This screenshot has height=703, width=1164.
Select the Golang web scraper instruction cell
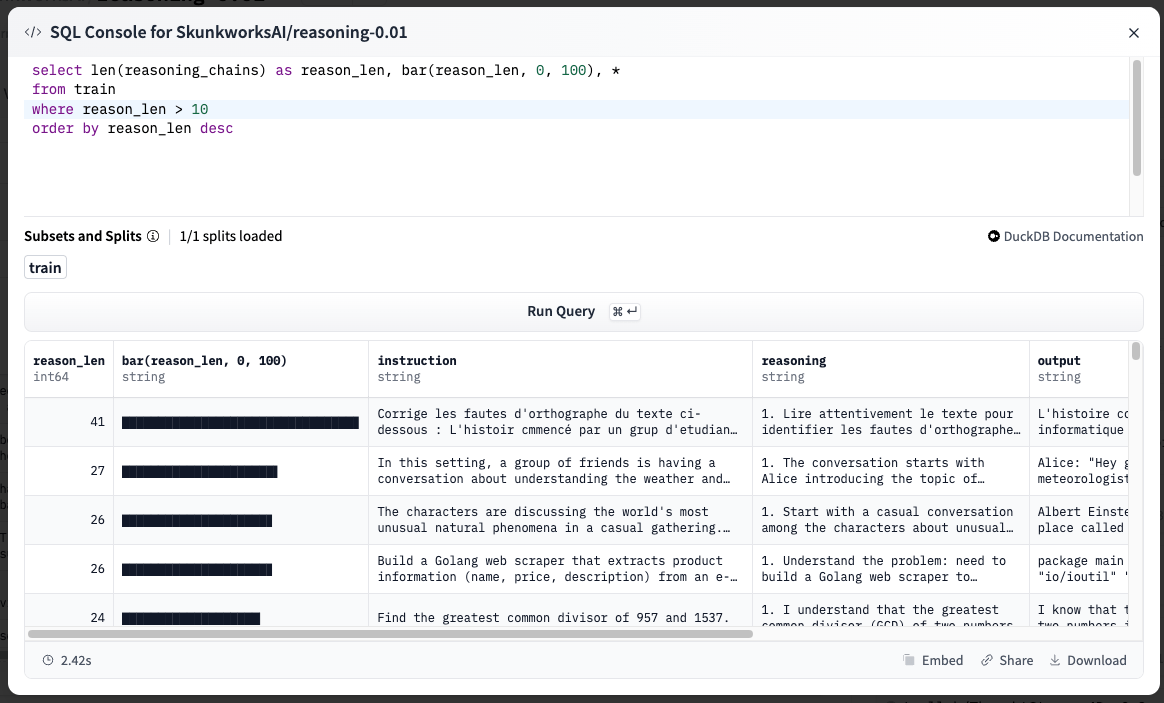[x=559, y=569]
